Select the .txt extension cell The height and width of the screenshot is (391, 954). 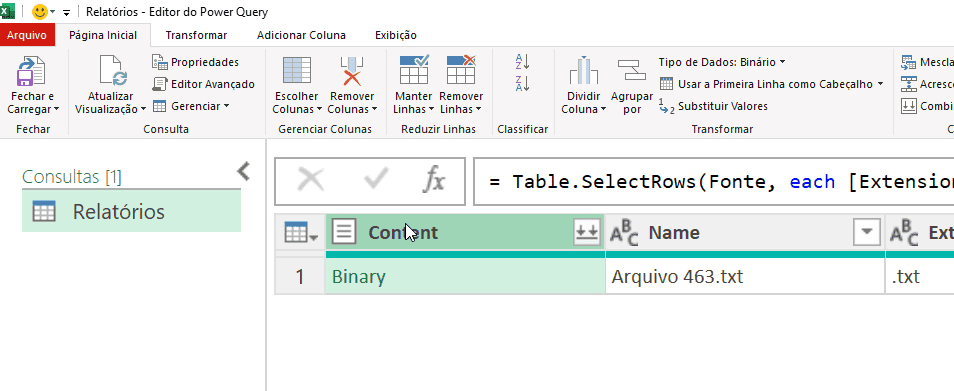(x=920, y=277)
